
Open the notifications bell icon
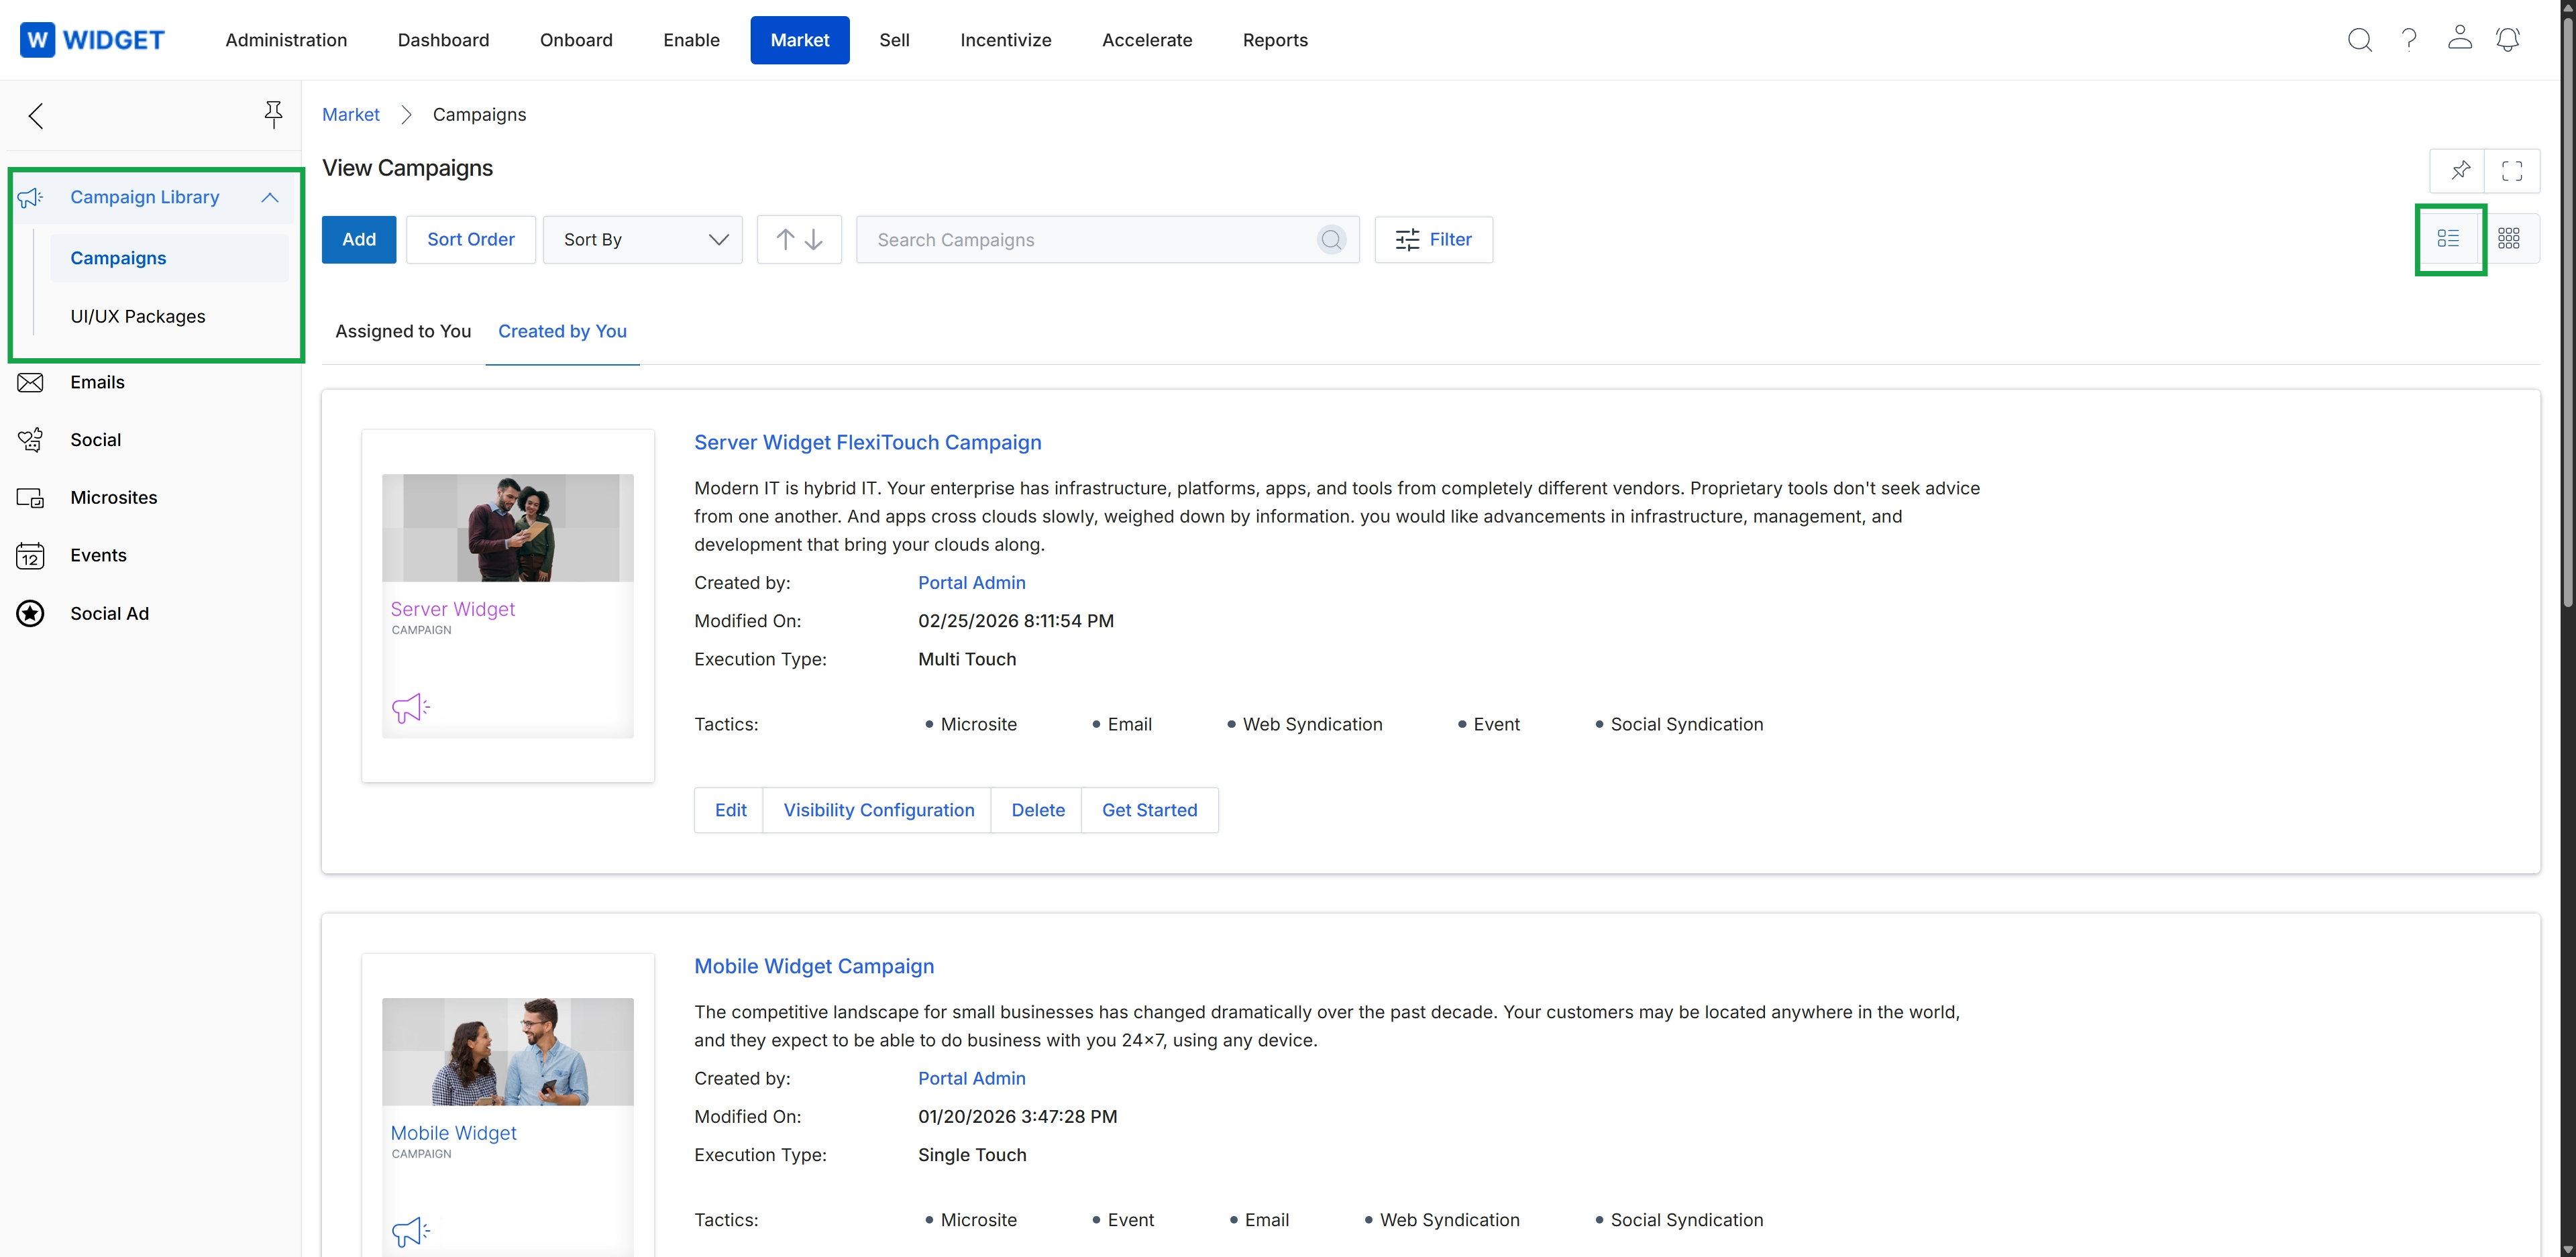point(2508,39)
